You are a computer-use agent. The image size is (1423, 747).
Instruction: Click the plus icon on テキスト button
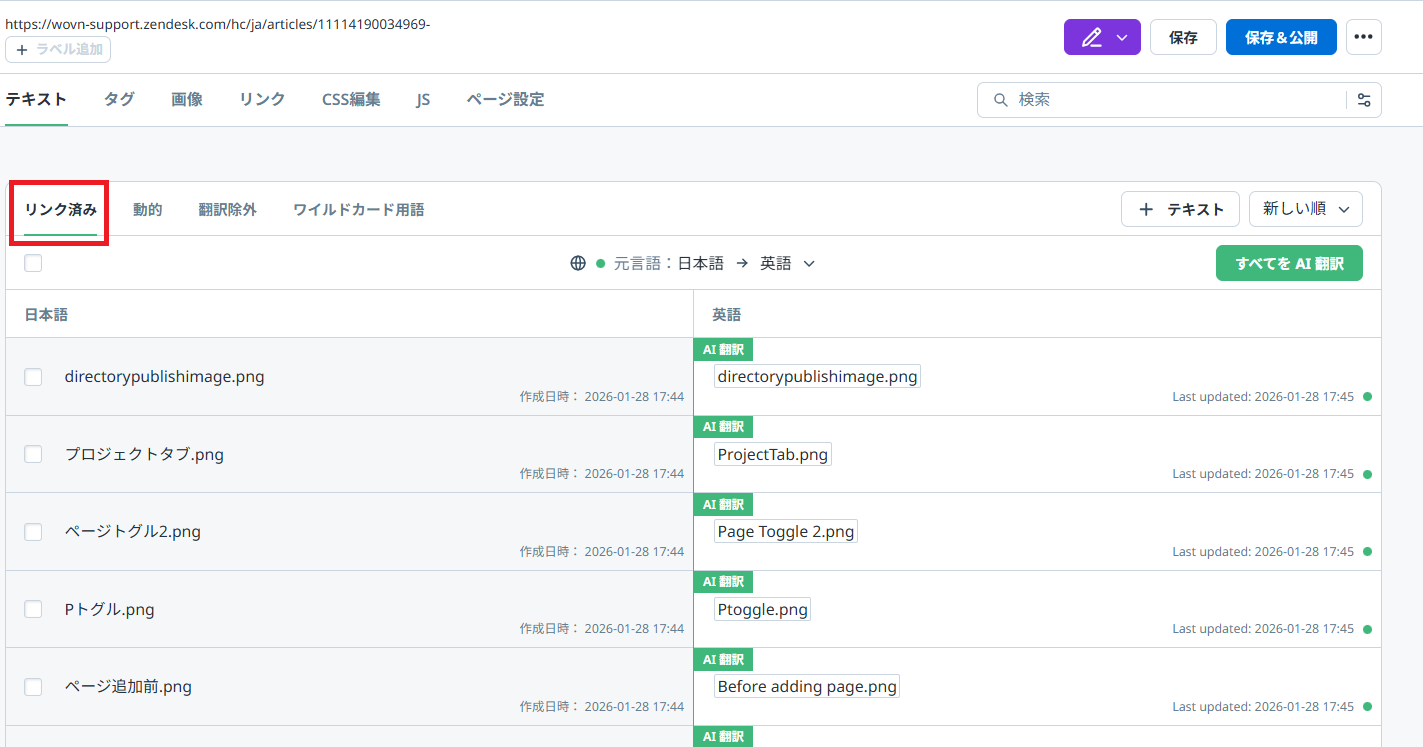pos(1146,209)
